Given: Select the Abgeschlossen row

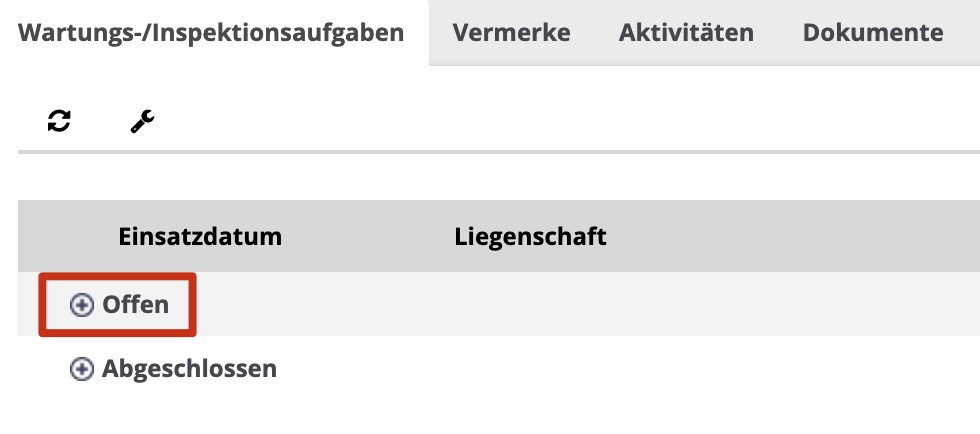Looking at the screenshot, I should pyautogui.click(x=500, y=369).
